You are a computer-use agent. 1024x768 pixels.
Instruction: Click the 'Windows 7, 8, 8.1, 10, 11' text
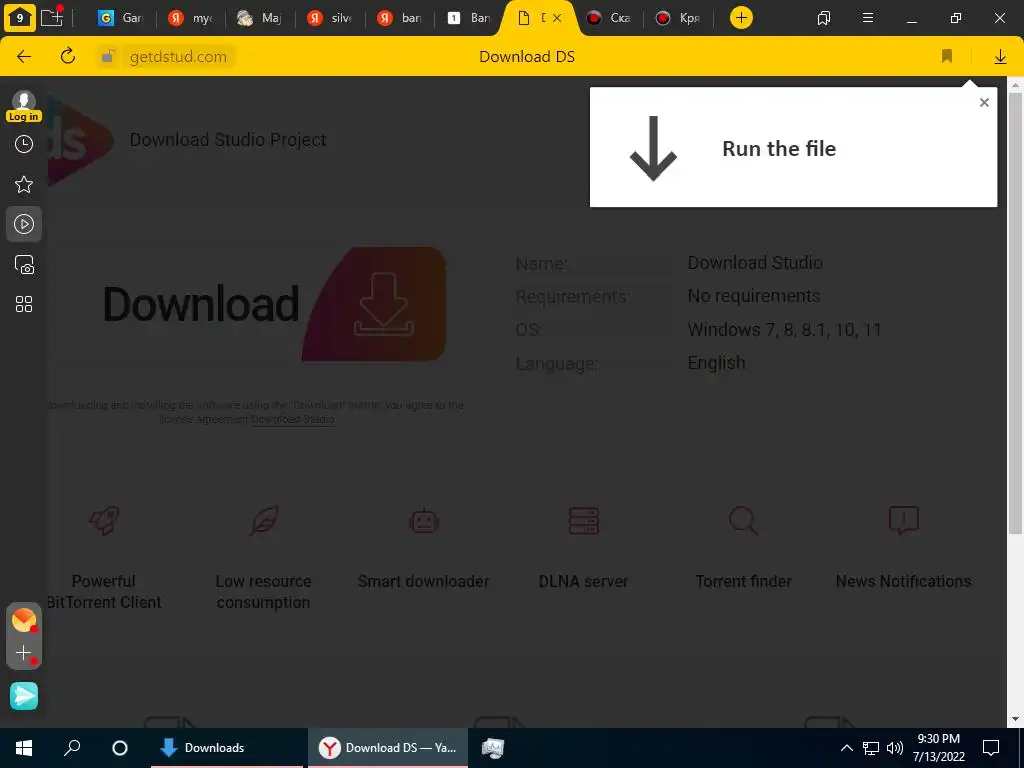(x=784, y=330)
